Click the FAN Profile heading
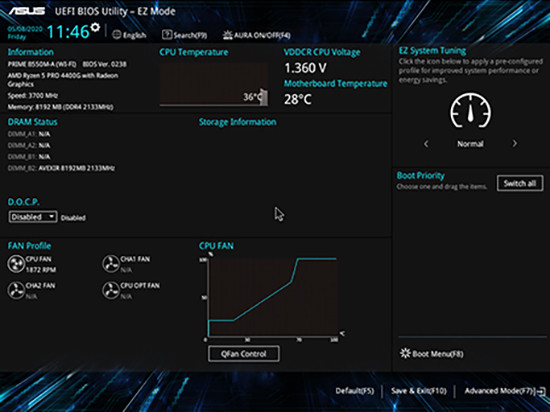This screenshot has width=550, height=412. pyautogui.click(x=29, y=246)
